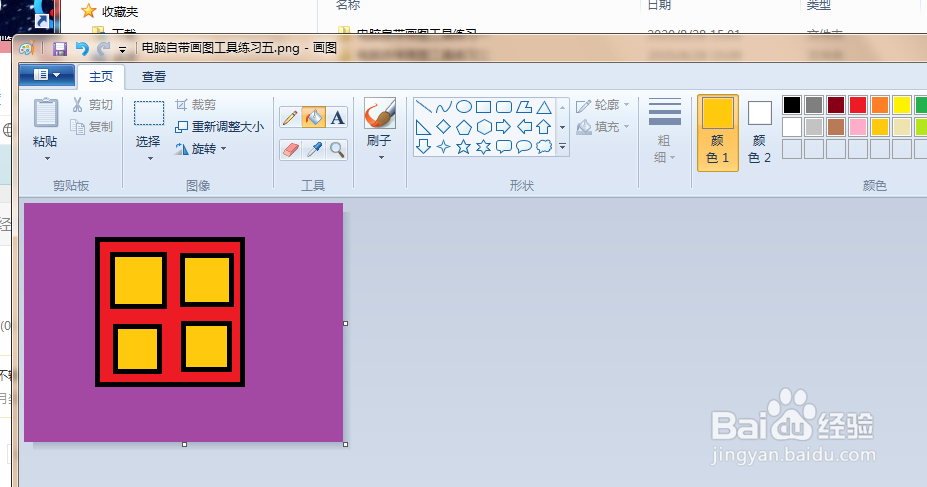Expand the Select (选择) dropdown arrow
Viewport: 927px width, 487px height.
tap(150, 158)
